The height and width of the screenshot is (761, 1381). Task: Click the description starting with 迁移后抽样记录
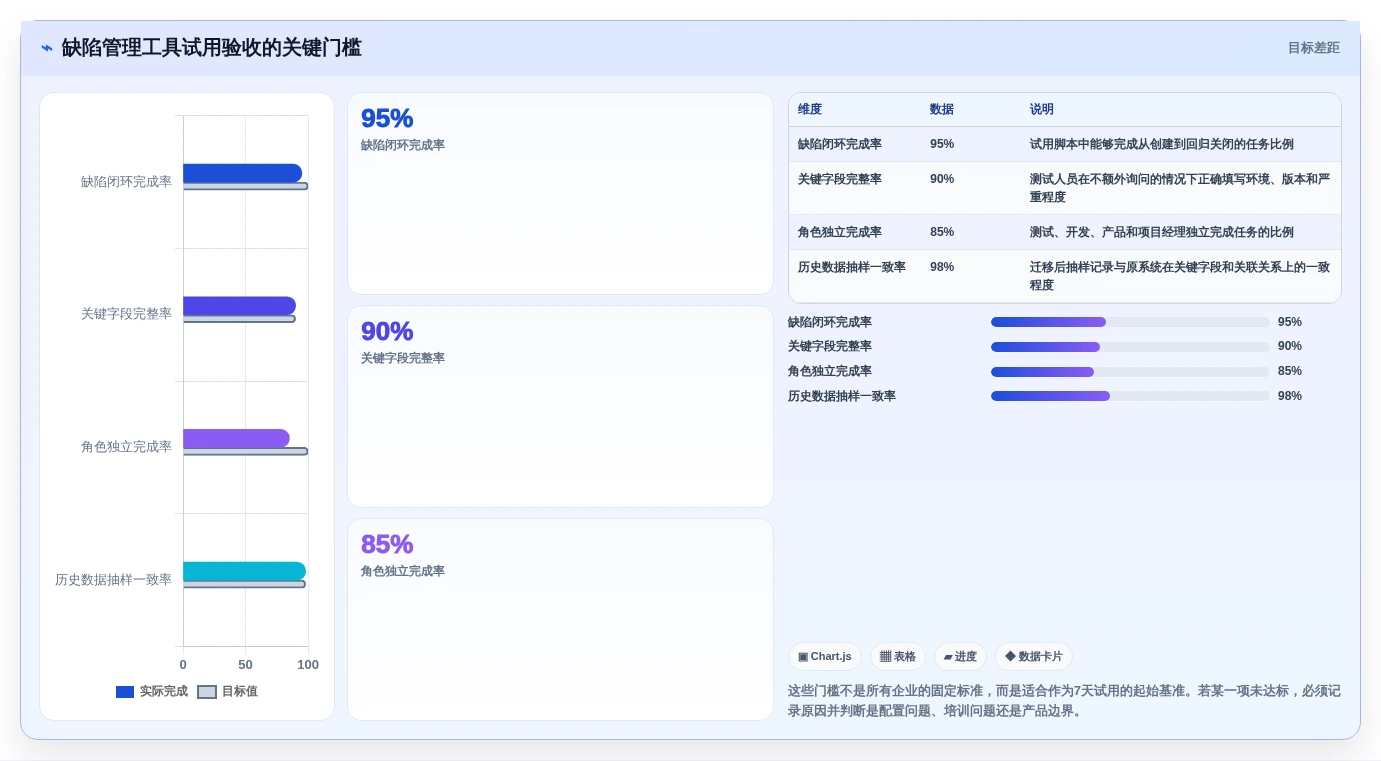pyautogui.click(x=1180, y=276)
